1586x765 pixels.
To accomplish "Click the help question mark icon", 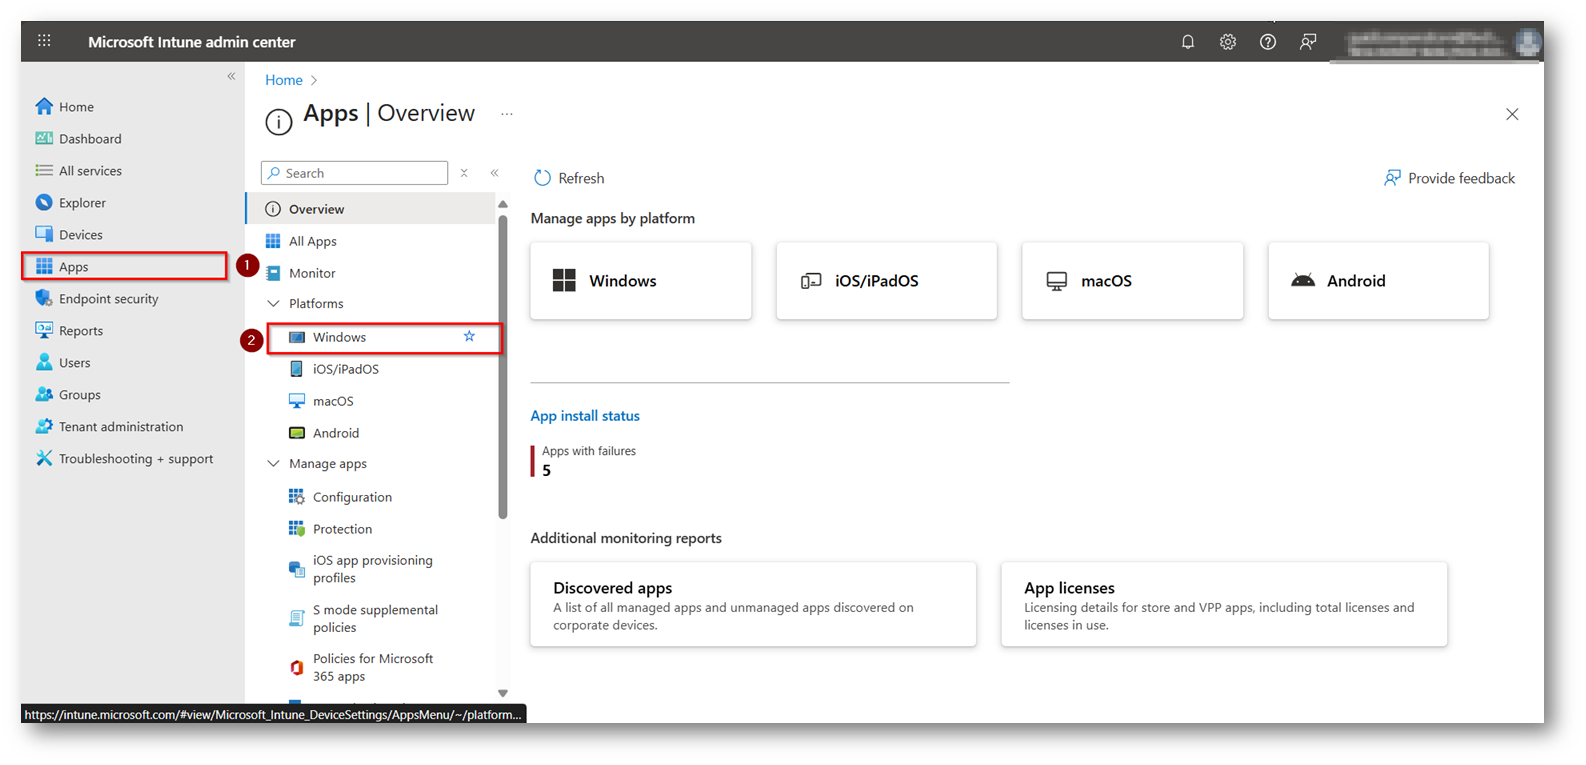I will 1268,42.
